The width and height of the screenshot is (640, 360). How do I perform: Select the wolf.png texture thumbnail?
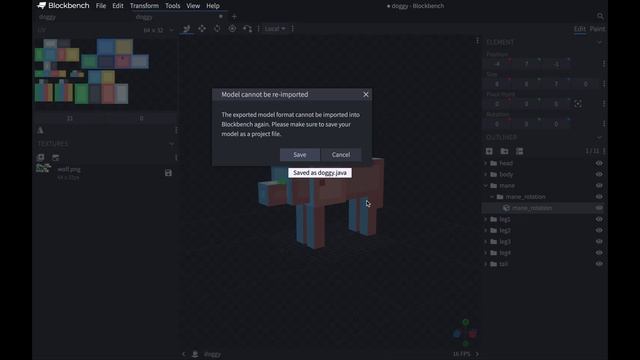pyautogui.click(x=43, y=169)
